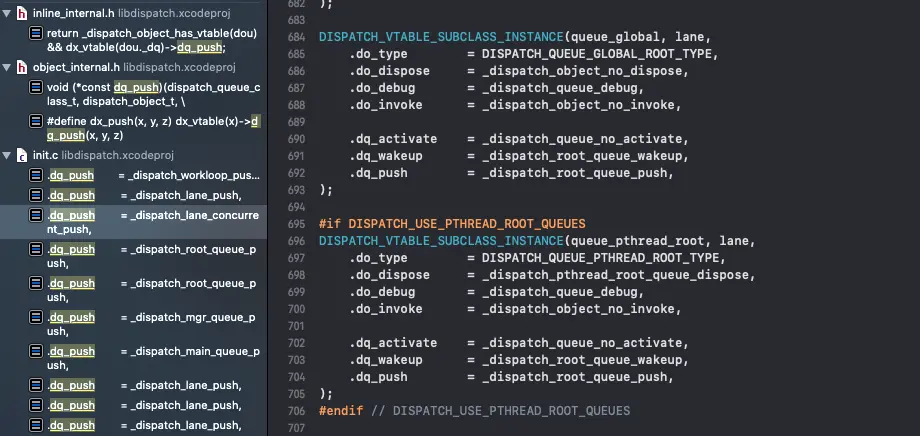Click _dispatch_root_queue_push on line 692
Viewport: 920px width, 436px height.
click(x=574, y=173)
